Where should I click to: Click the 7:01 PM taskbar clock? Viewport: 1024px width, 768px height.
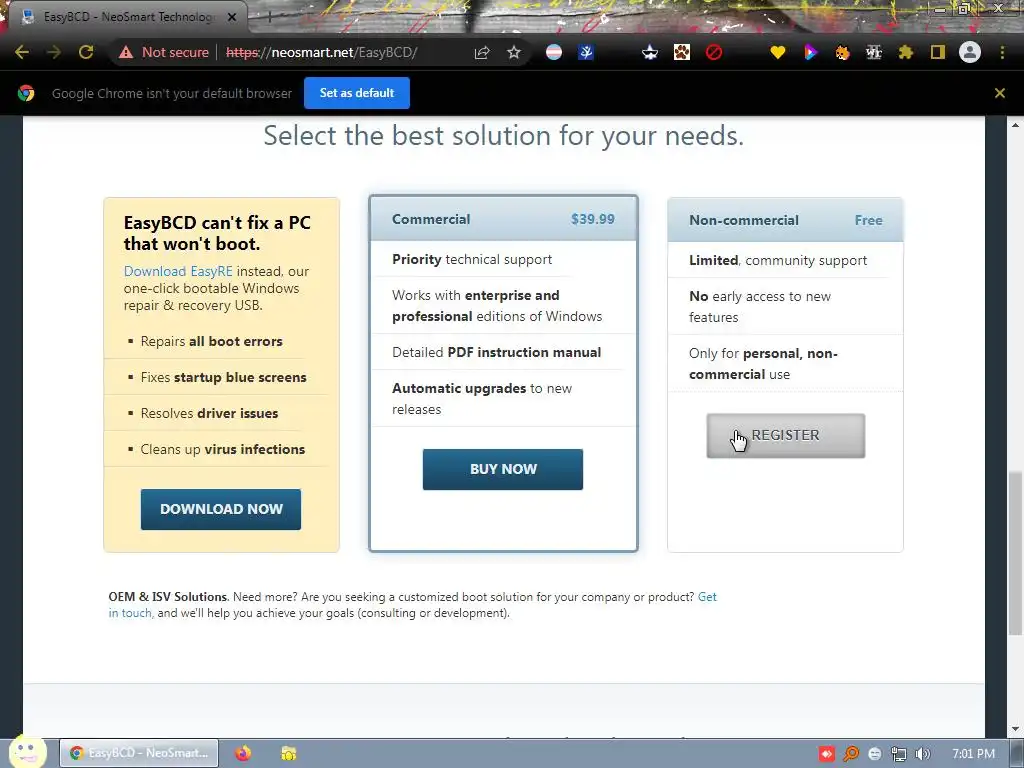coord(973,754)
